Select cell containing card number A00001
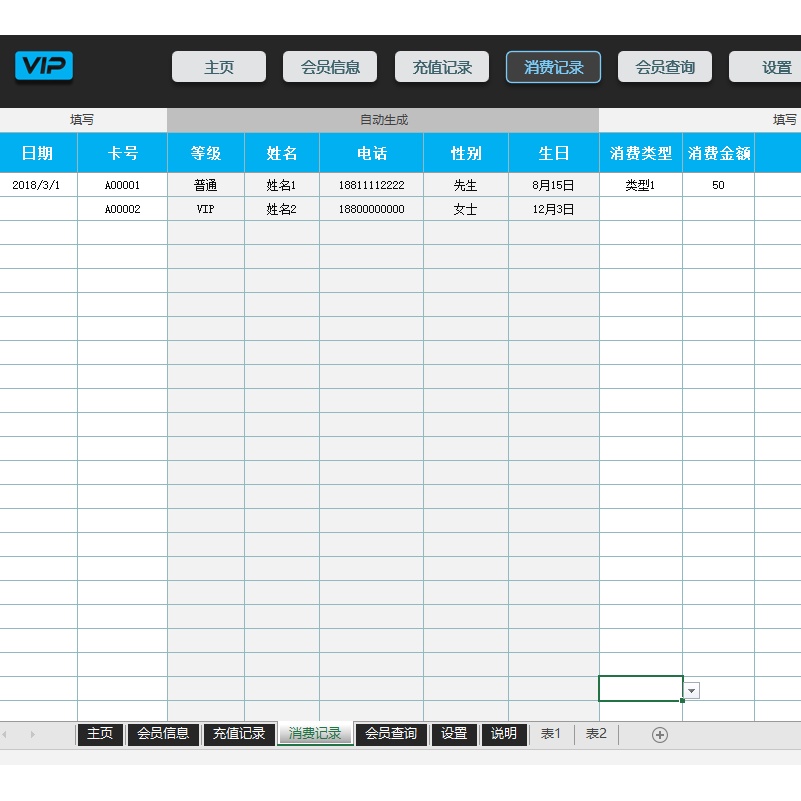The image size is (801, 801). click(x=122, y=186)
